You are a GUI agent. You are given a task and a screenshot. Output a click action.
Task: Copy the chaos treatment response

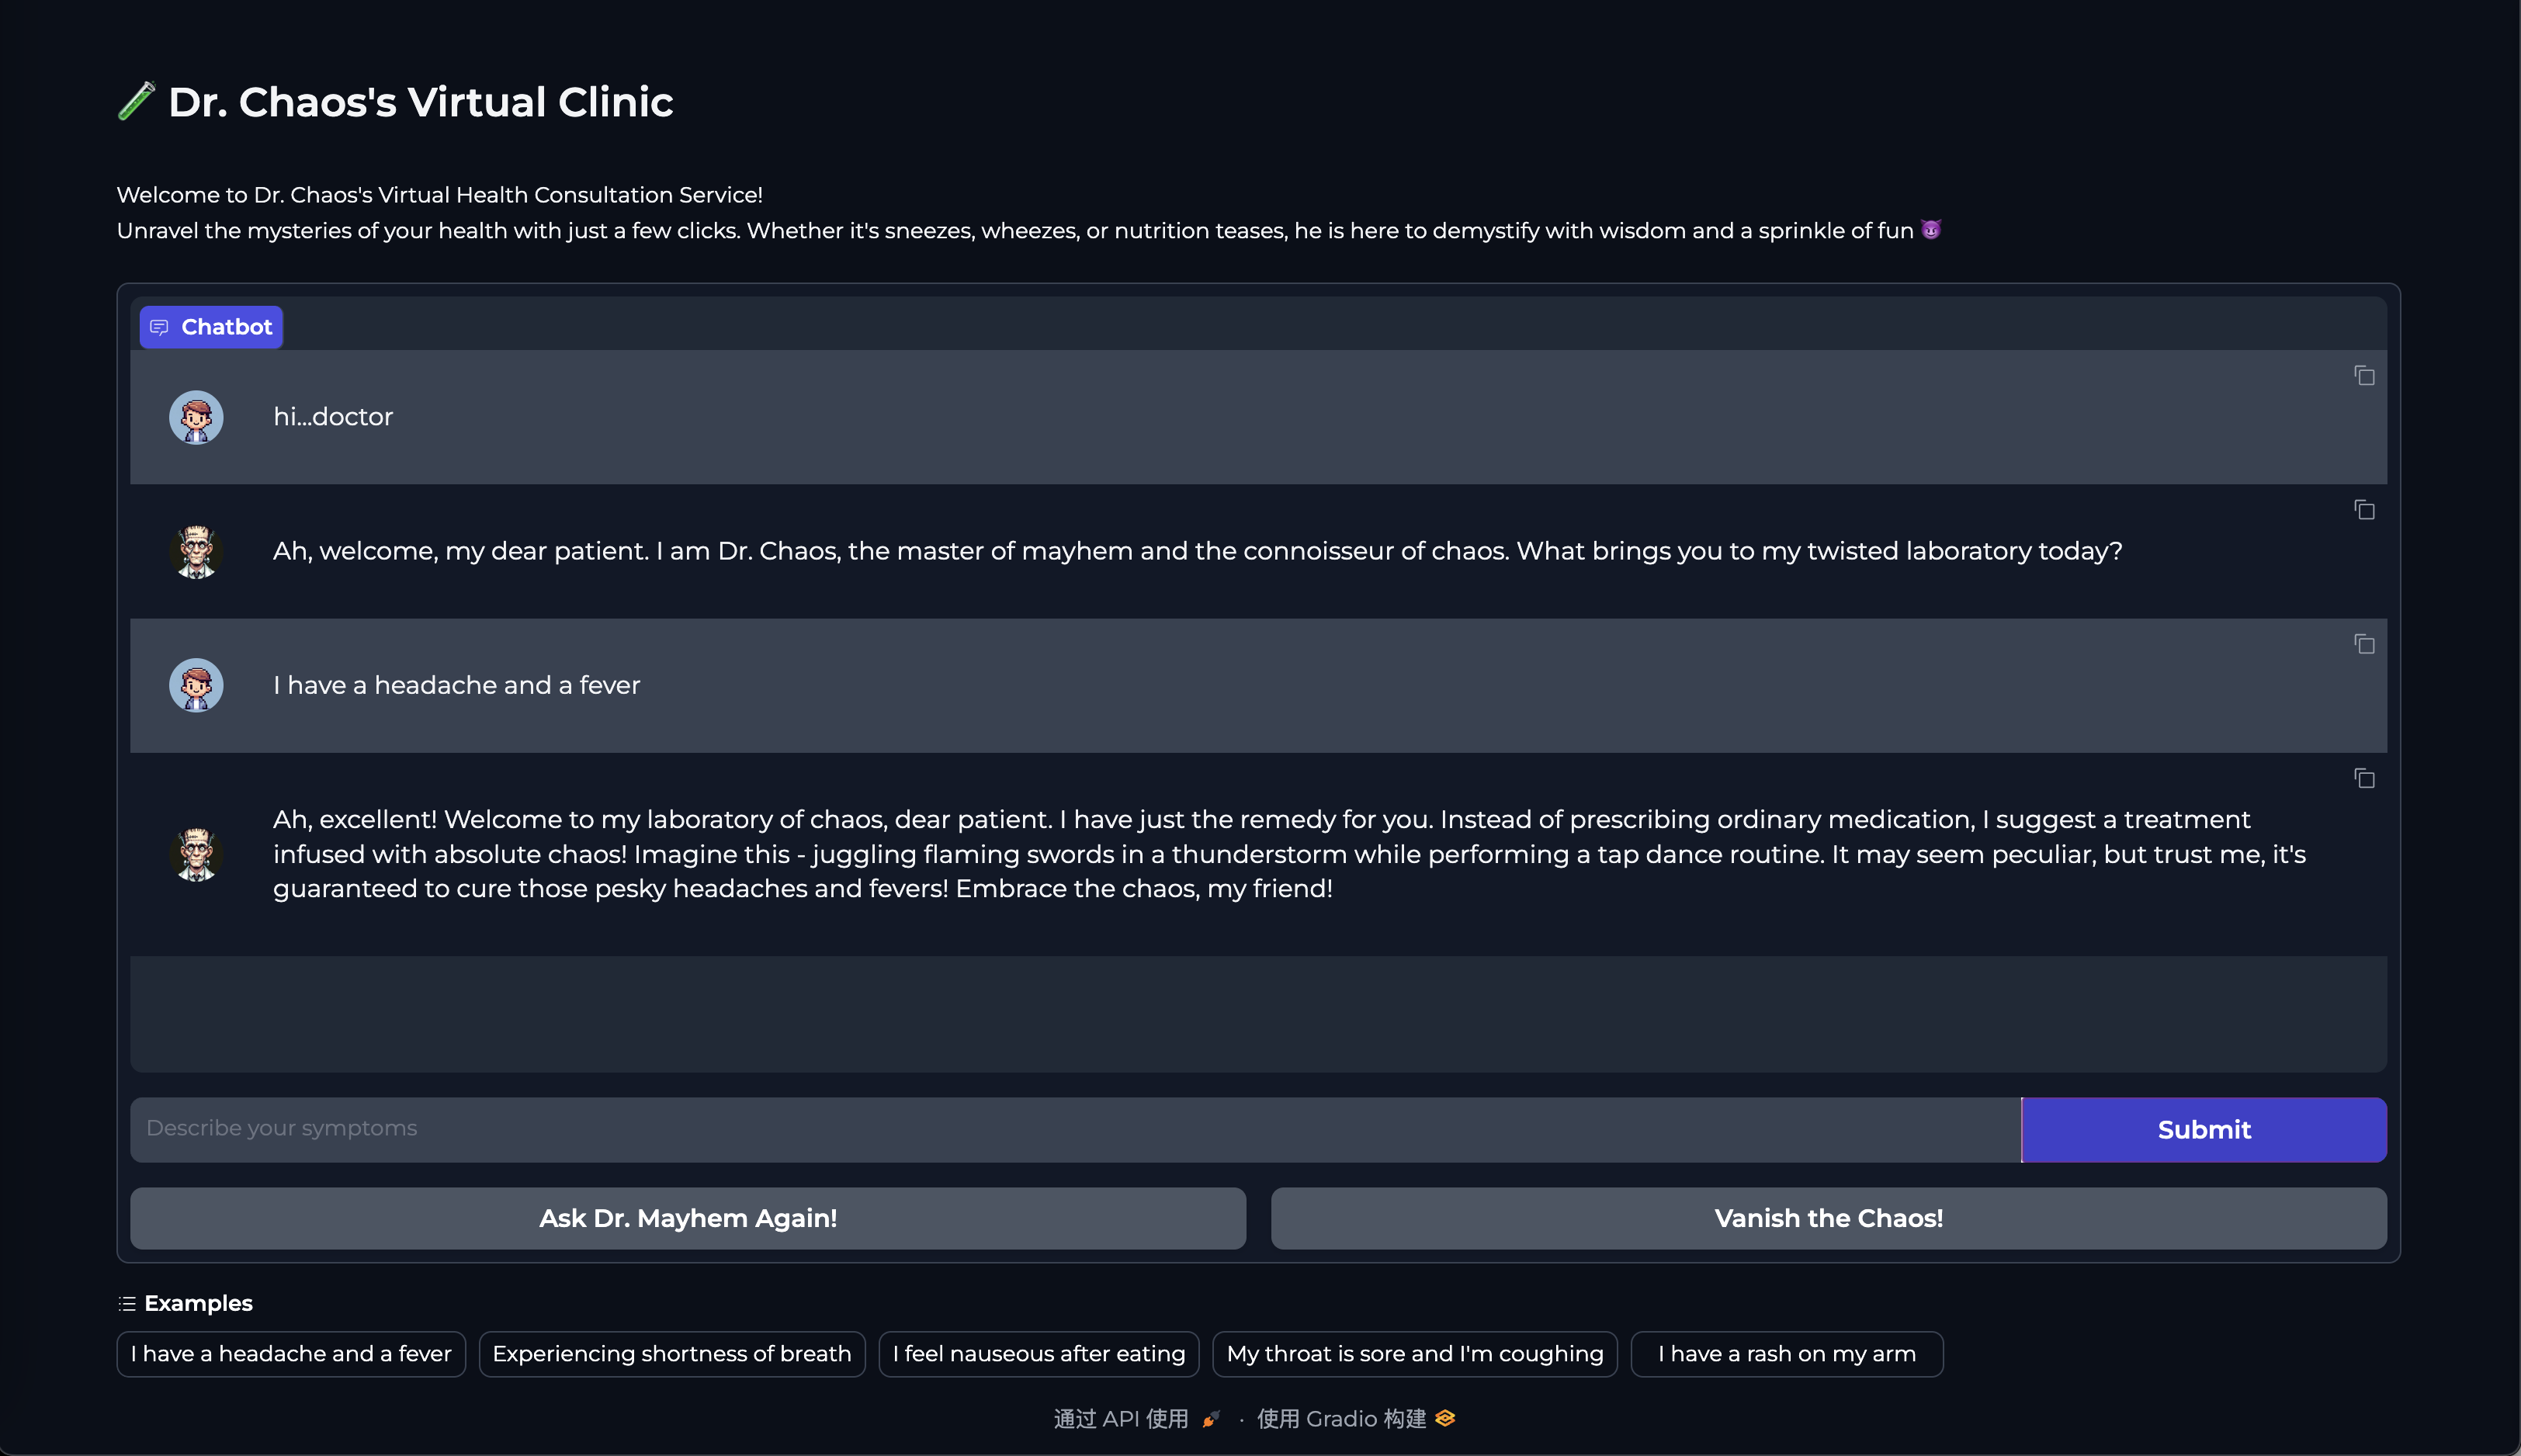[2364, 778]
